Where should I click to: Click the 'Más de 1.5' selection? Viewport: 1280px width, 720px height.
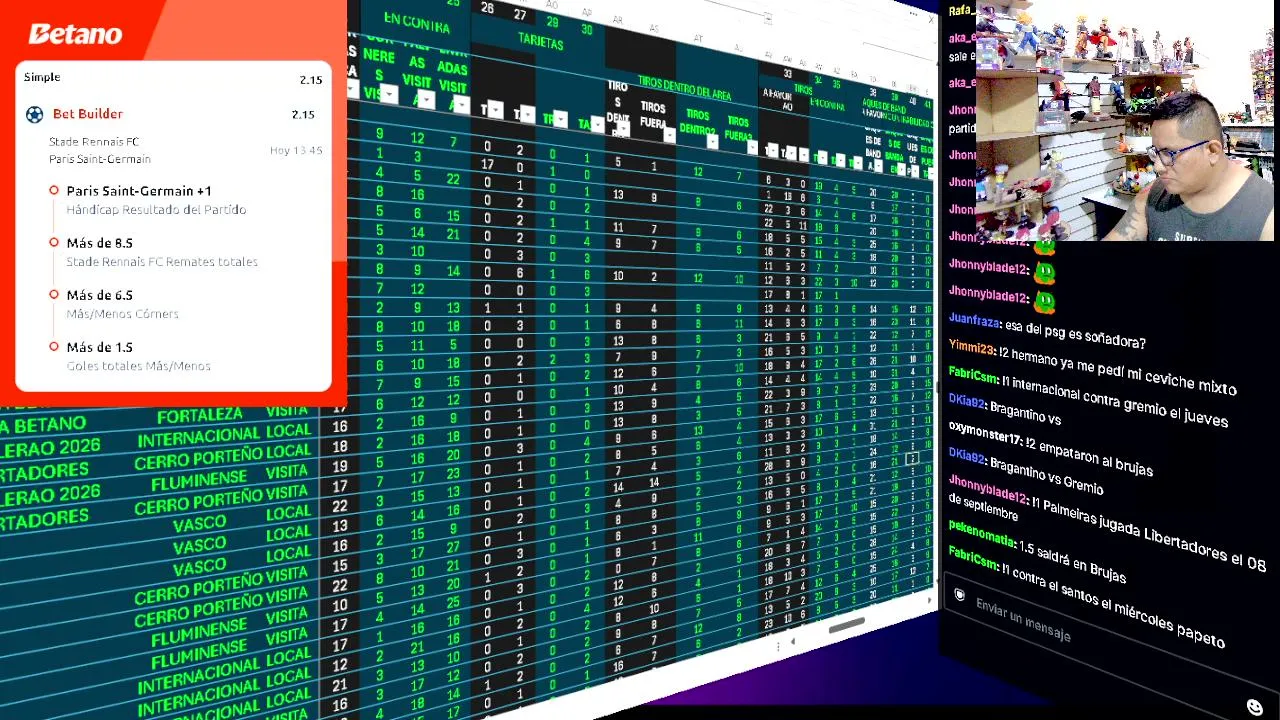tap(99, 347)
